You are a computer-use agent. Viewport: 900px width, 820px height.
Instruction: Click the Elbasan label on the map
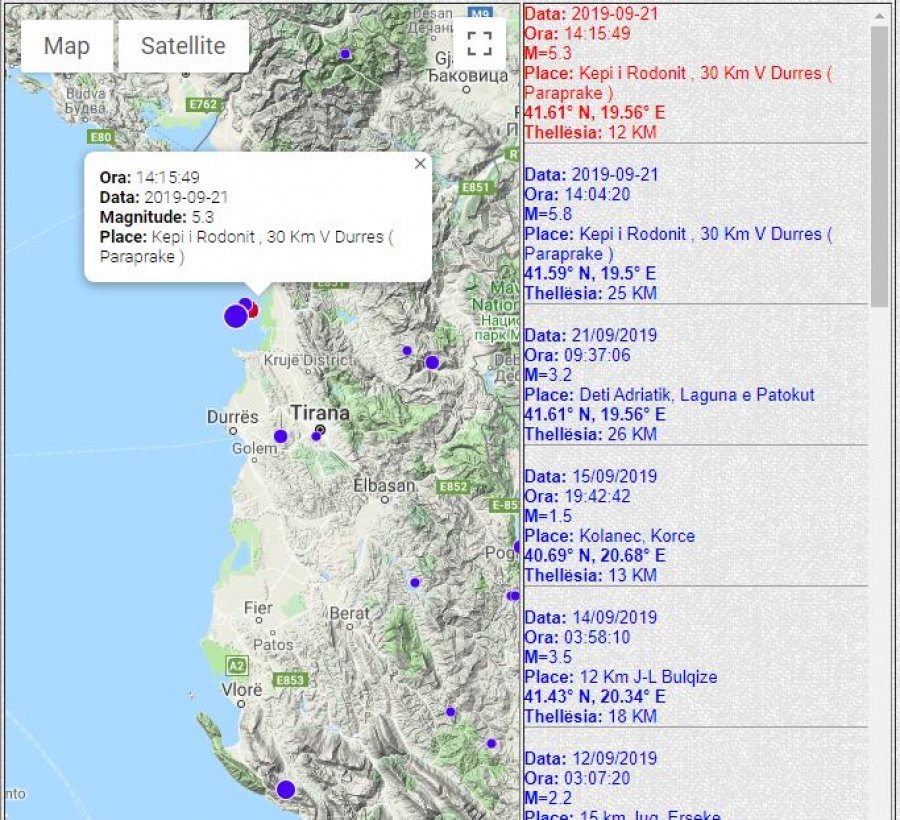click(384, 485)
